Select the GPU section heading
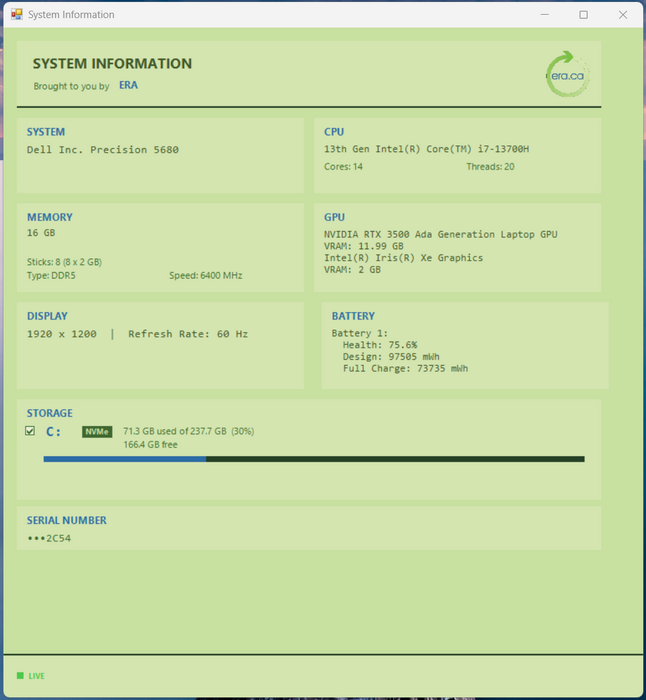Image resolution: width=646 pixels, height=700 pixels. [334, 217]
